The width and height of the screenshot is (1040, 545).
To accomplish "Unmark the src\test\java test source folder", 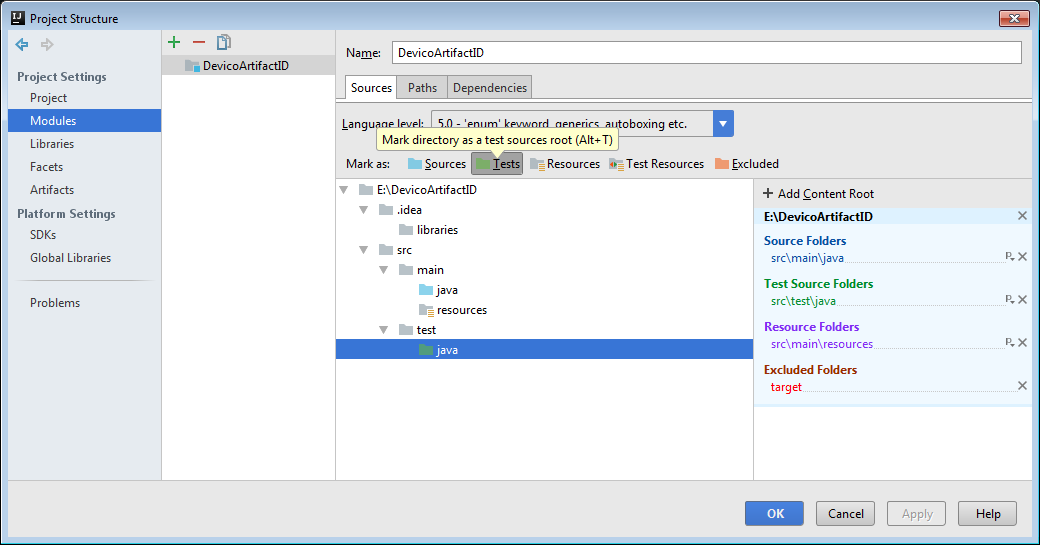I will (1022, 300).
